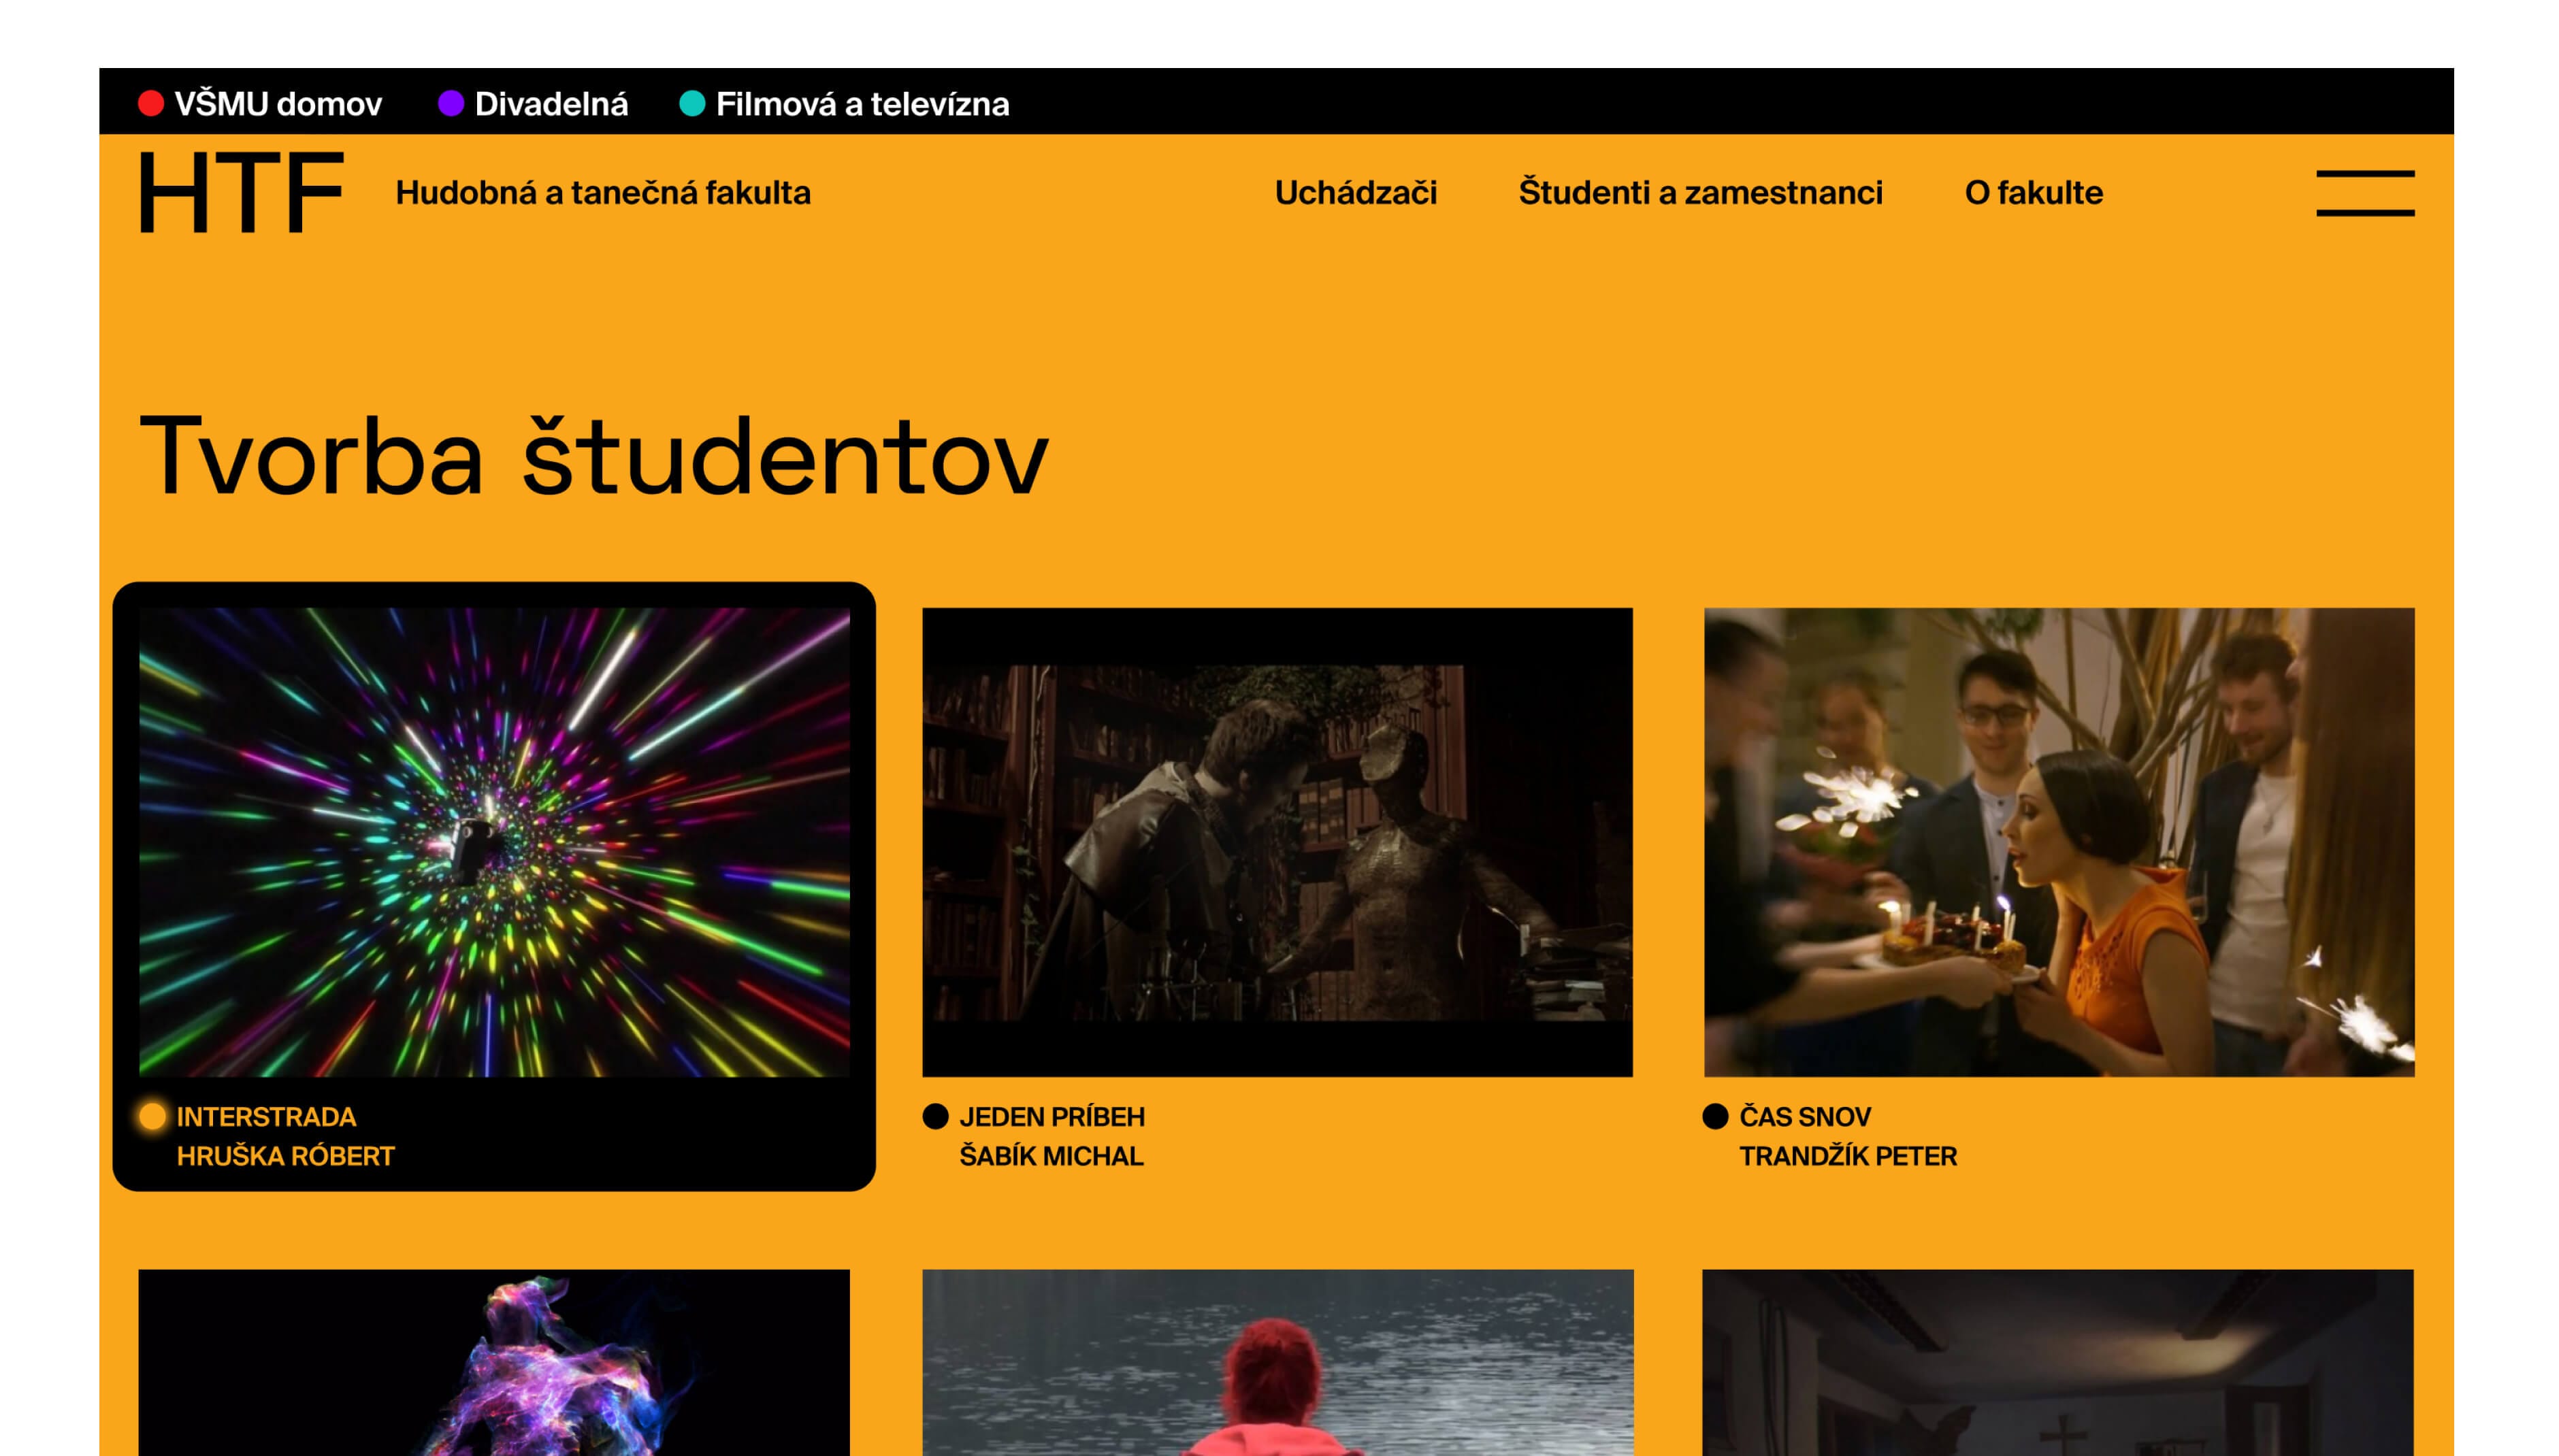Click the red dot beside VŠMU domov
The height and width of the screenshot is (1456, 2559).
(151, 104)
